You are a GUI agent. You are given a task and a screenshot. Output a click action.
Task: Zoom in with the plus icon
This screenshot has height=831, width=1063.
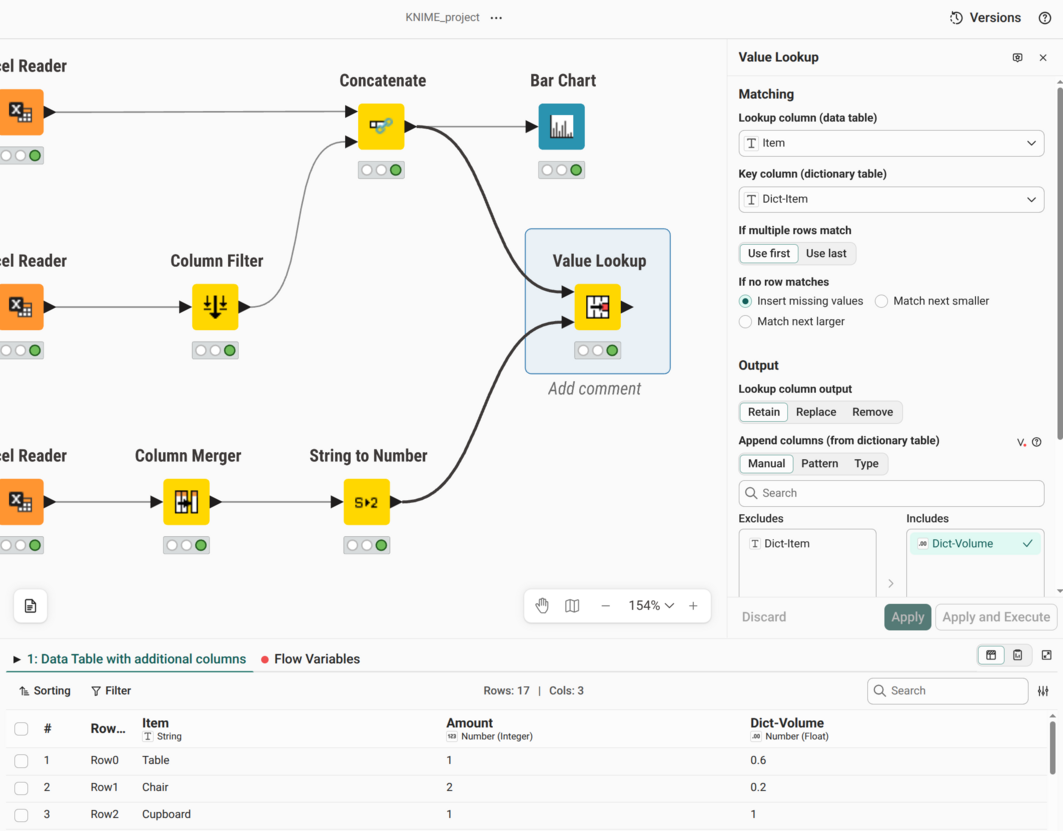coord(693,605)
